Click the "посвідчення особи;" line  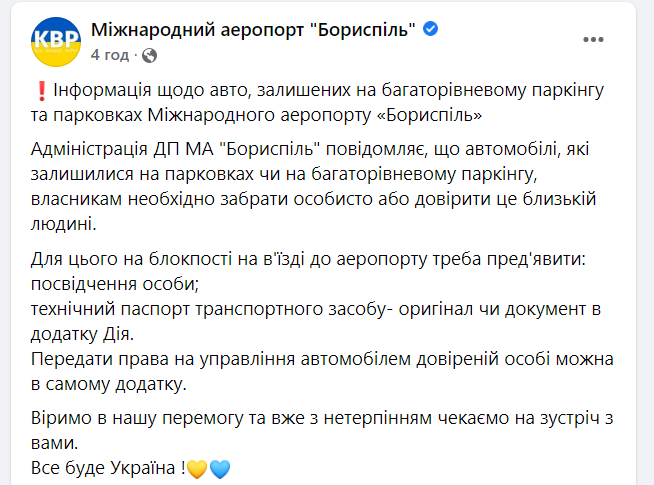115,284
